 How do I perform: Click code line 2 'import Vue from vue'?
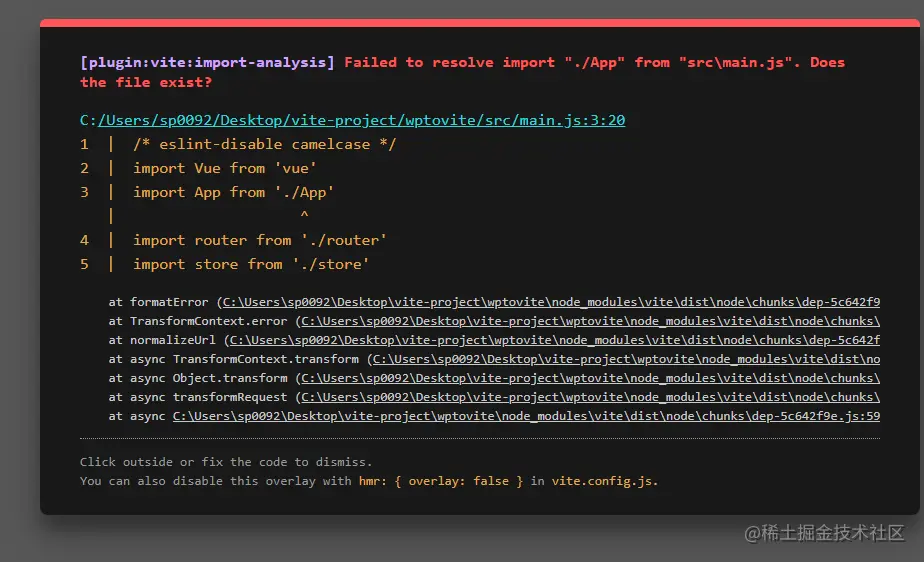(225, 168)
